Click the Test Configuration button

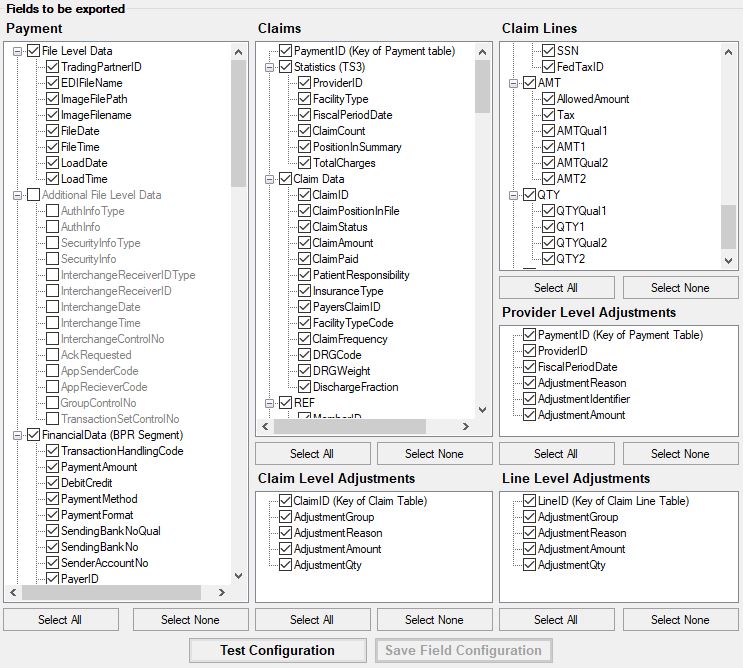(x=278, y=650)
